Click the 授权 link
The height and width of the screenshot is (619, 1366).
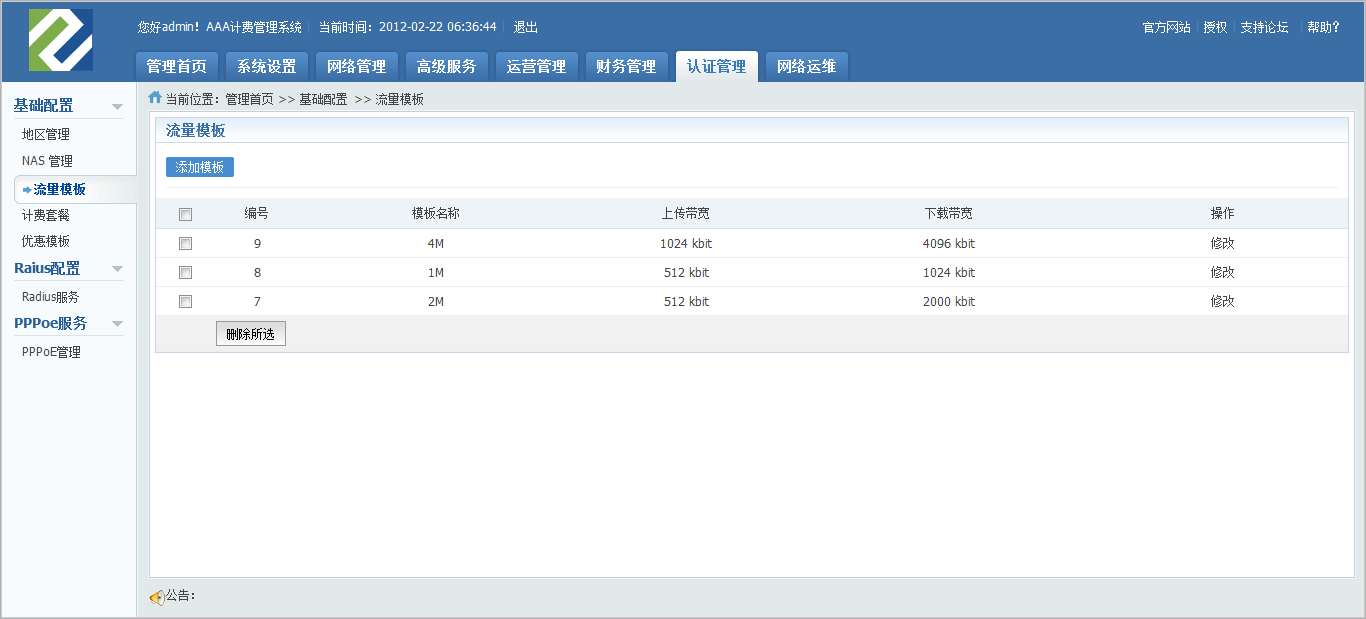tap(1215, 27)
